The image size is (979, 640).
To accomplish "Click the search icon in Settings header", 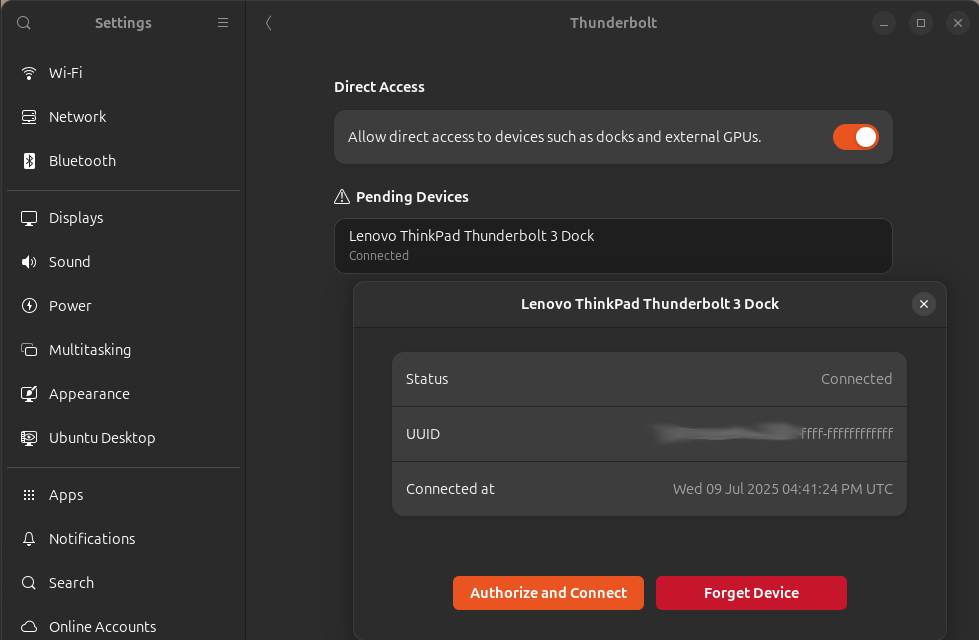I will [x=24, y=23].
